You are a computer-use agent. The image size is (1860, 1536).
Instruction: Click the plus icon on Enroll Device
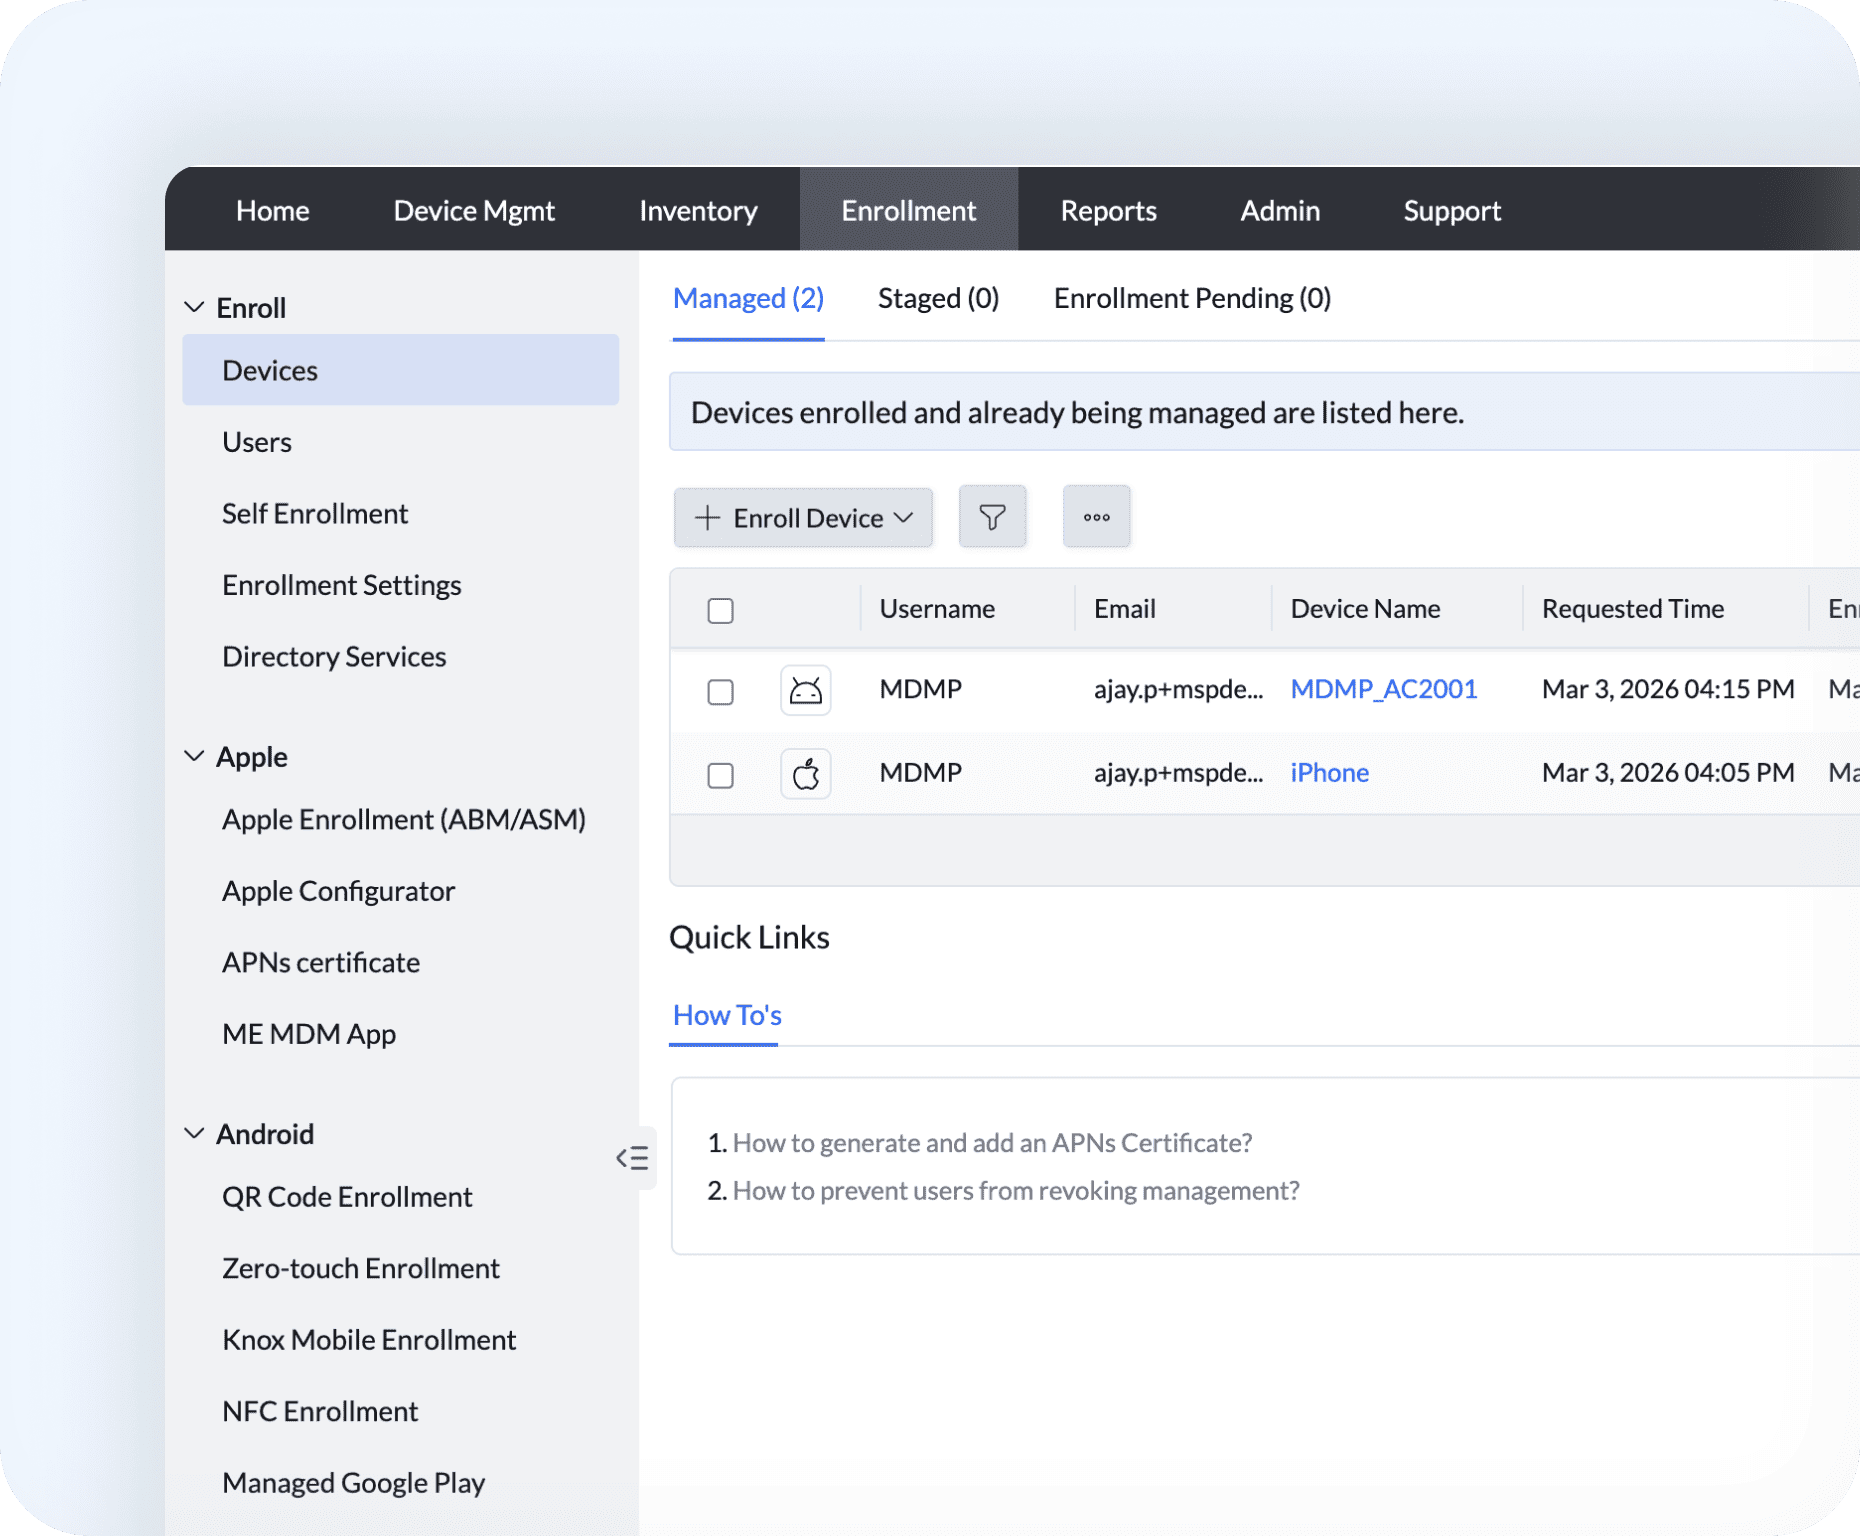tap(707, 518)
